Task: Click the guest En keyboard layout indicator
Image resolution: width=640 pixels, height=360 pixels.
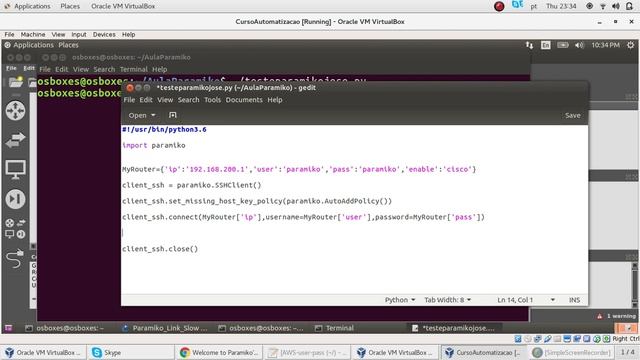Action: (x=546, y=45)
